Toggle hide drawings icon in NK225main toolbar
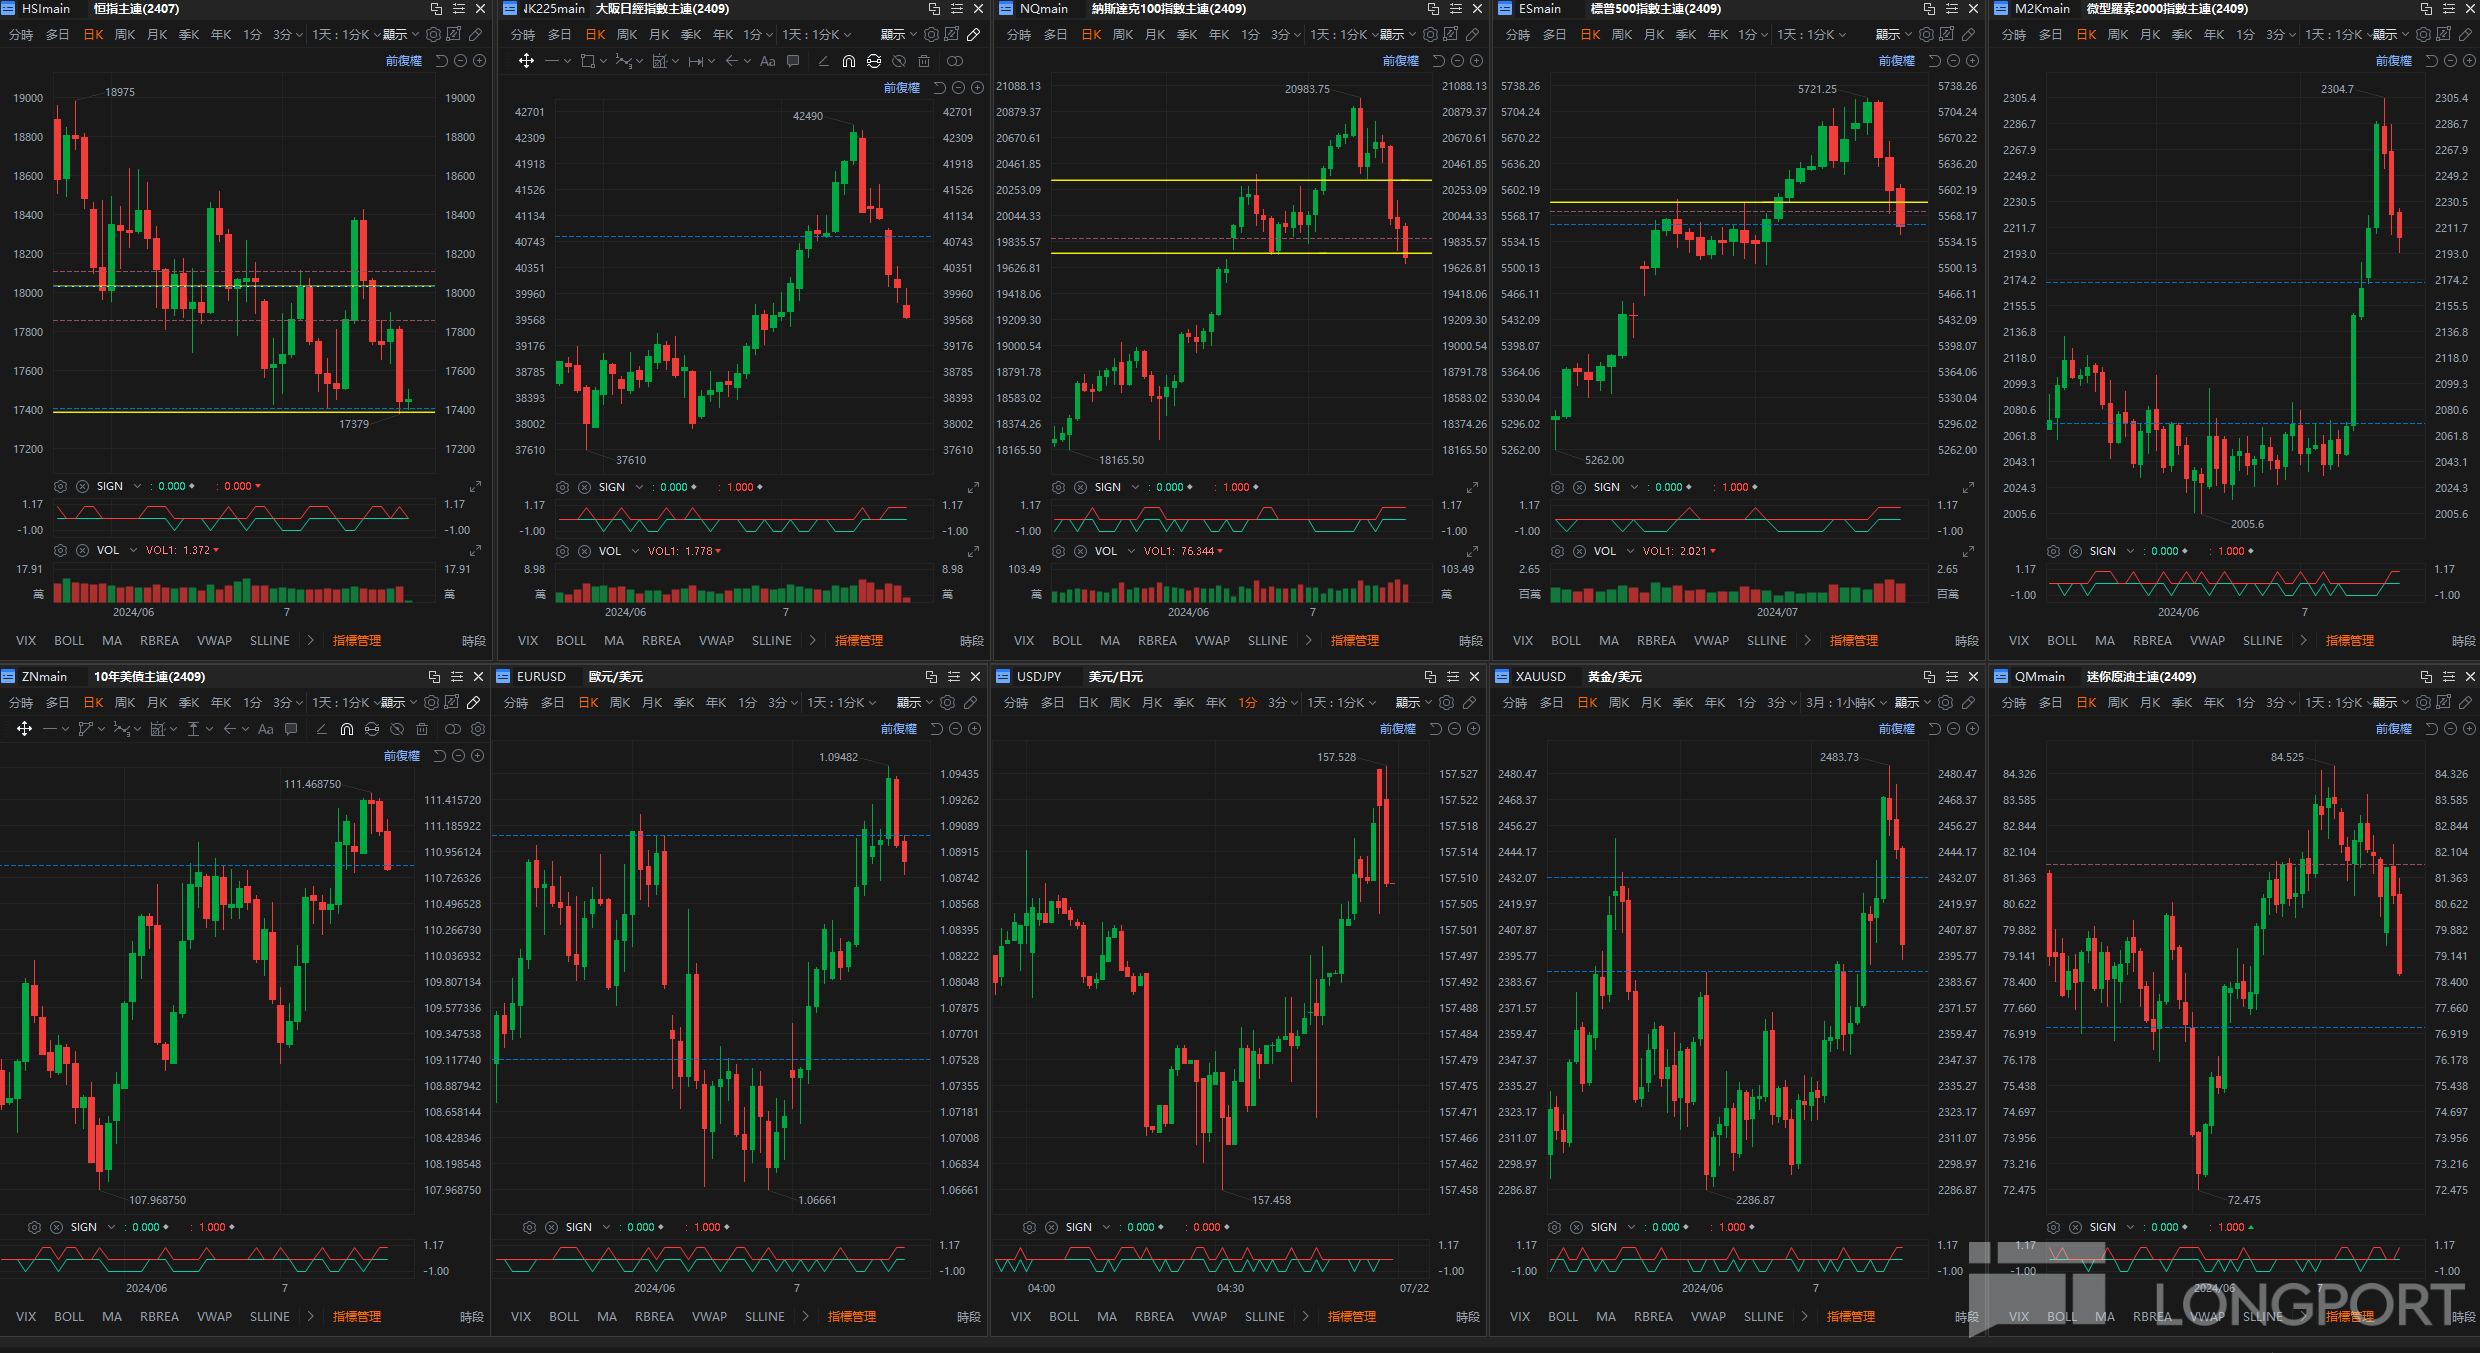Viewport: 2480px width, 1353px height. tap(898, 61)
